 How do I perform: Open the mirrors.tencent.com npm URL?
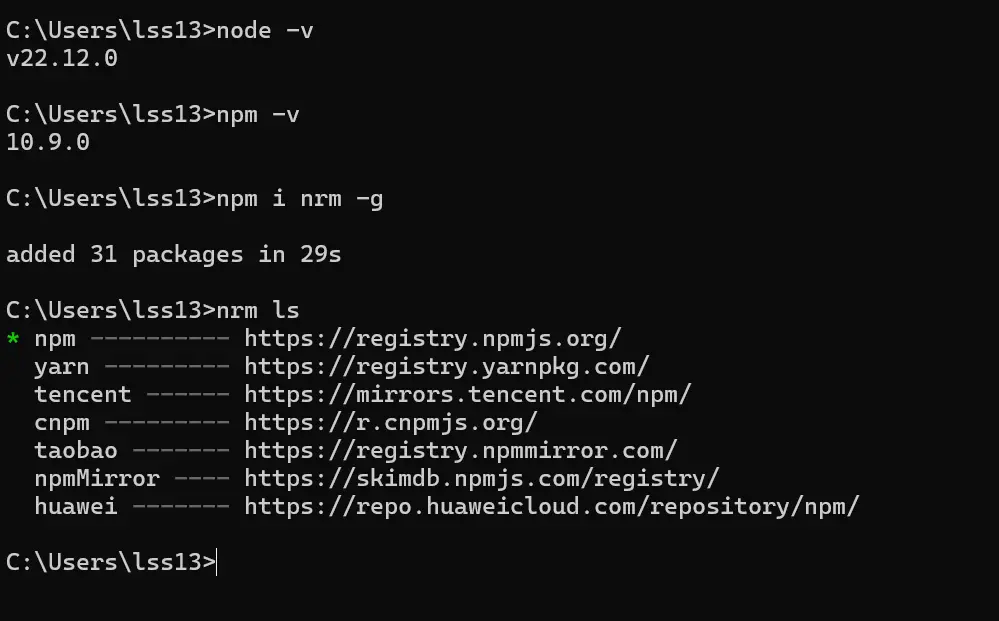pyautogui.click(x=467, y=395)
